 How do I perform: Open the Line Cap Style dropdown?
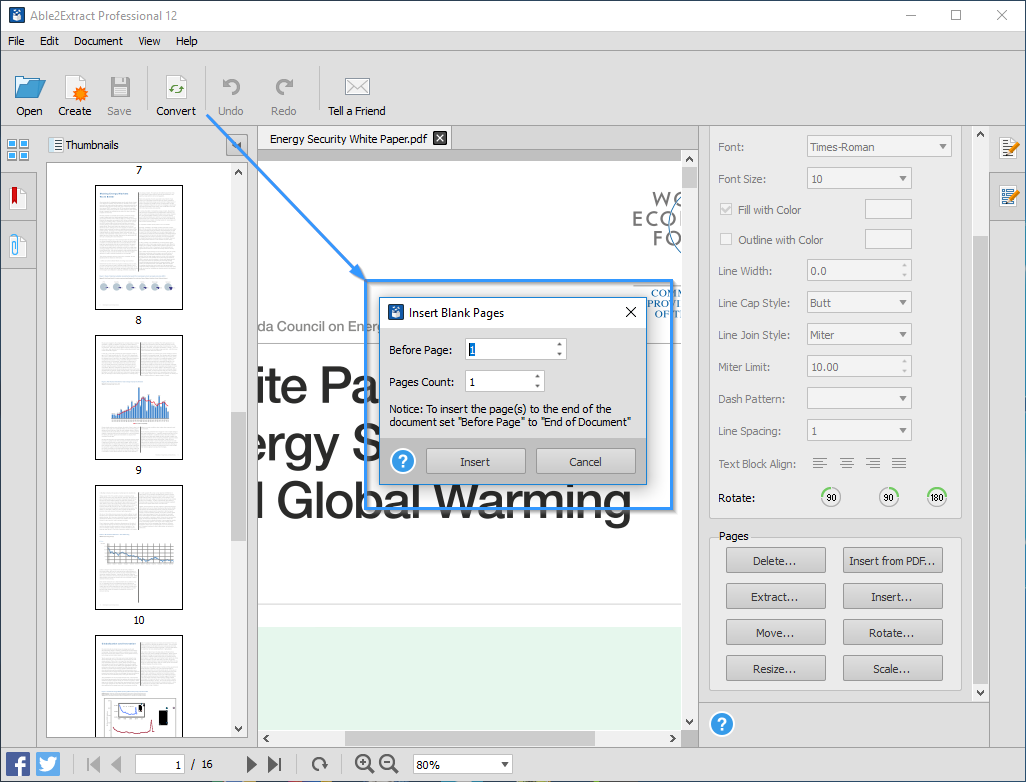[859, 303]
